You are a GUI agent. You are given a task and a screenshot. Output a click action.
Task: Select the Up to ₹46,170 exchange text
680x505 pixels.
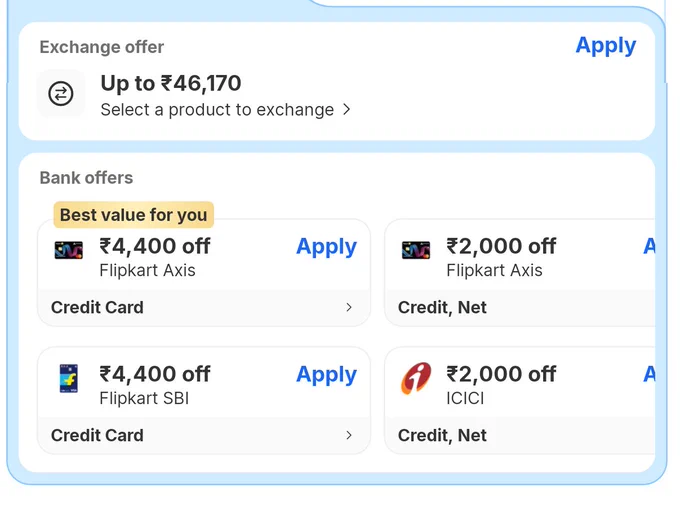[171, 83]
